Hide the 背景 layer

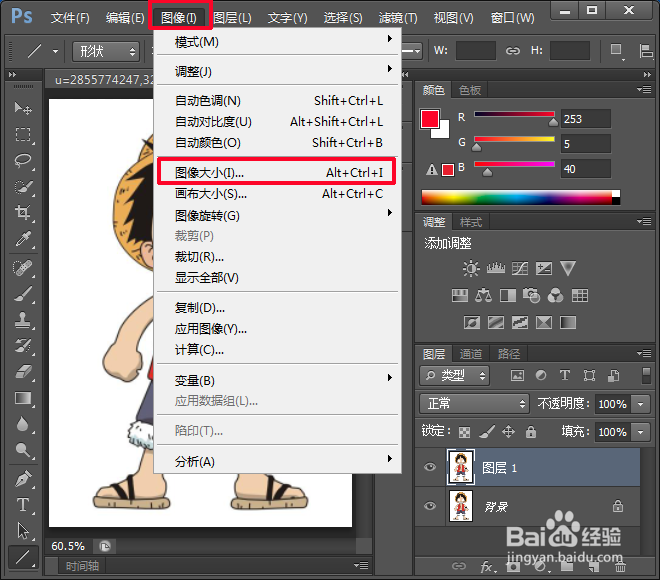pyautogui.click(x=430, y=506)
